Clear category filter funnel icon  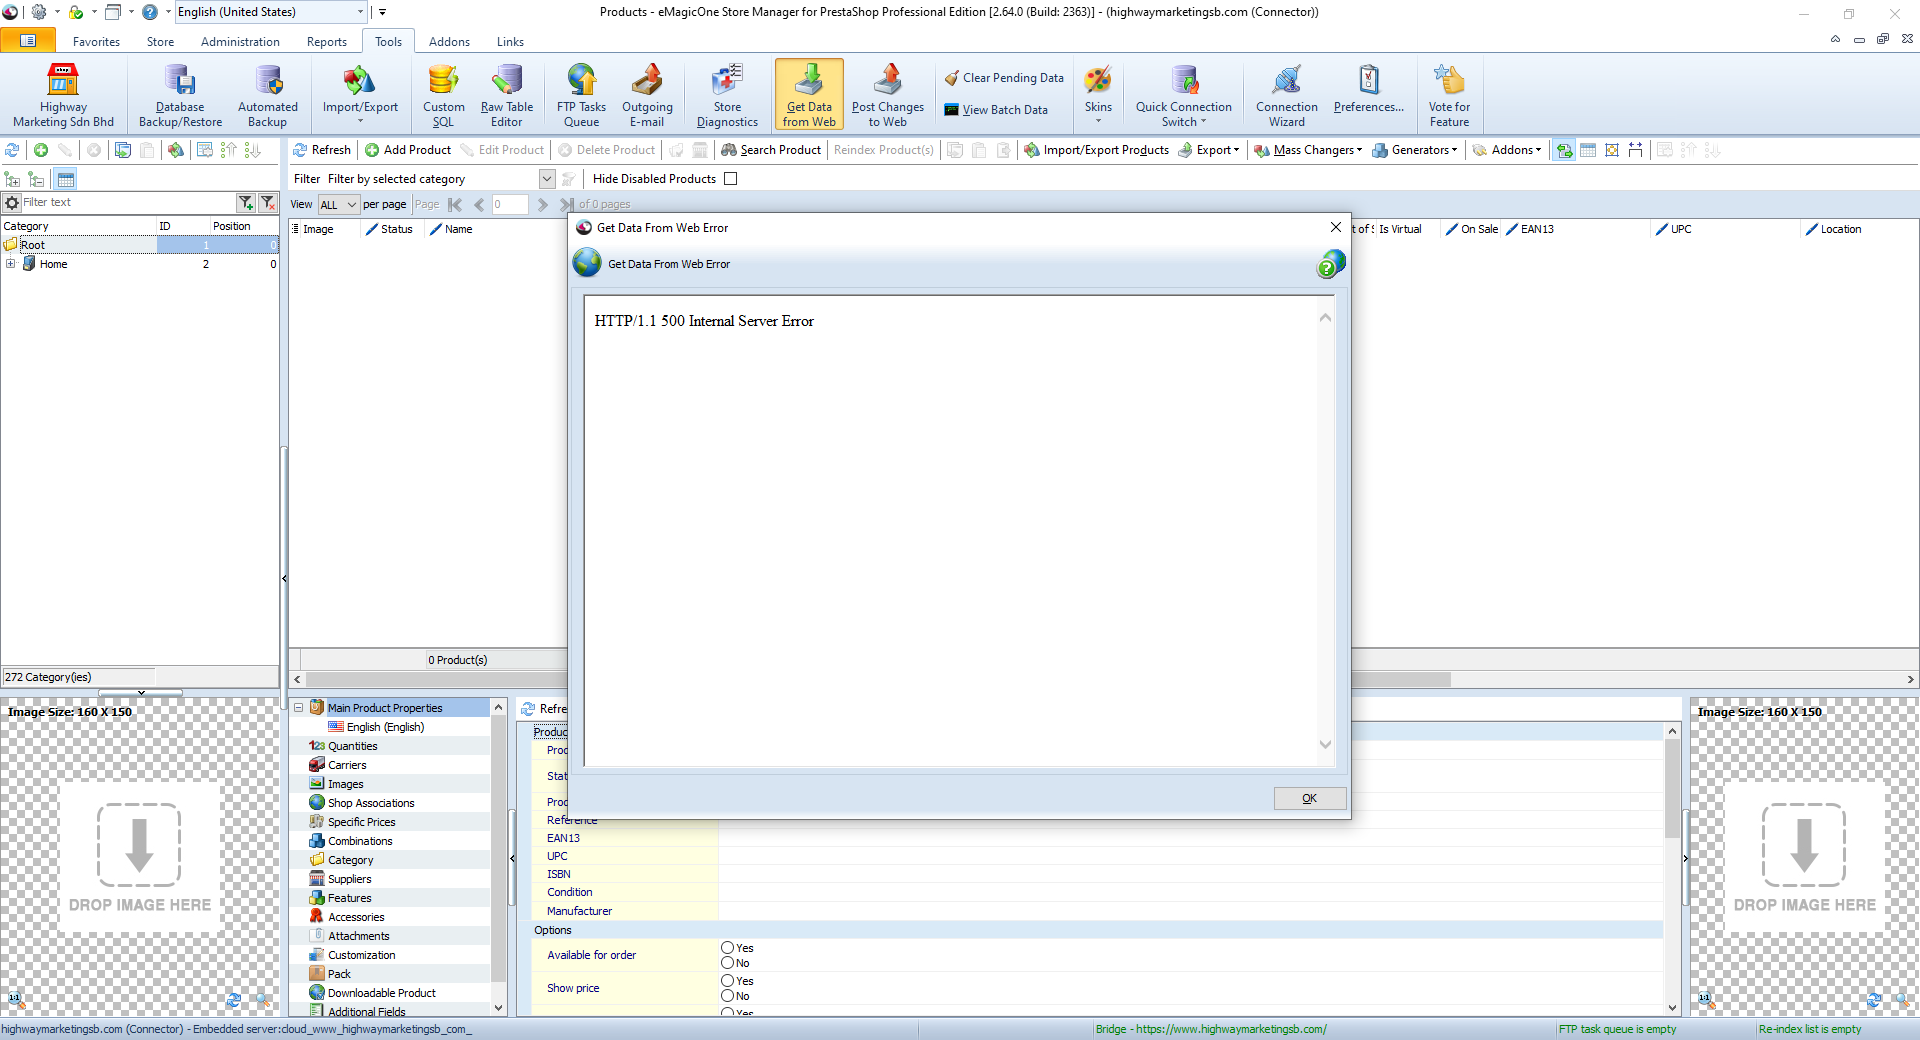click(x=268, y=203)
